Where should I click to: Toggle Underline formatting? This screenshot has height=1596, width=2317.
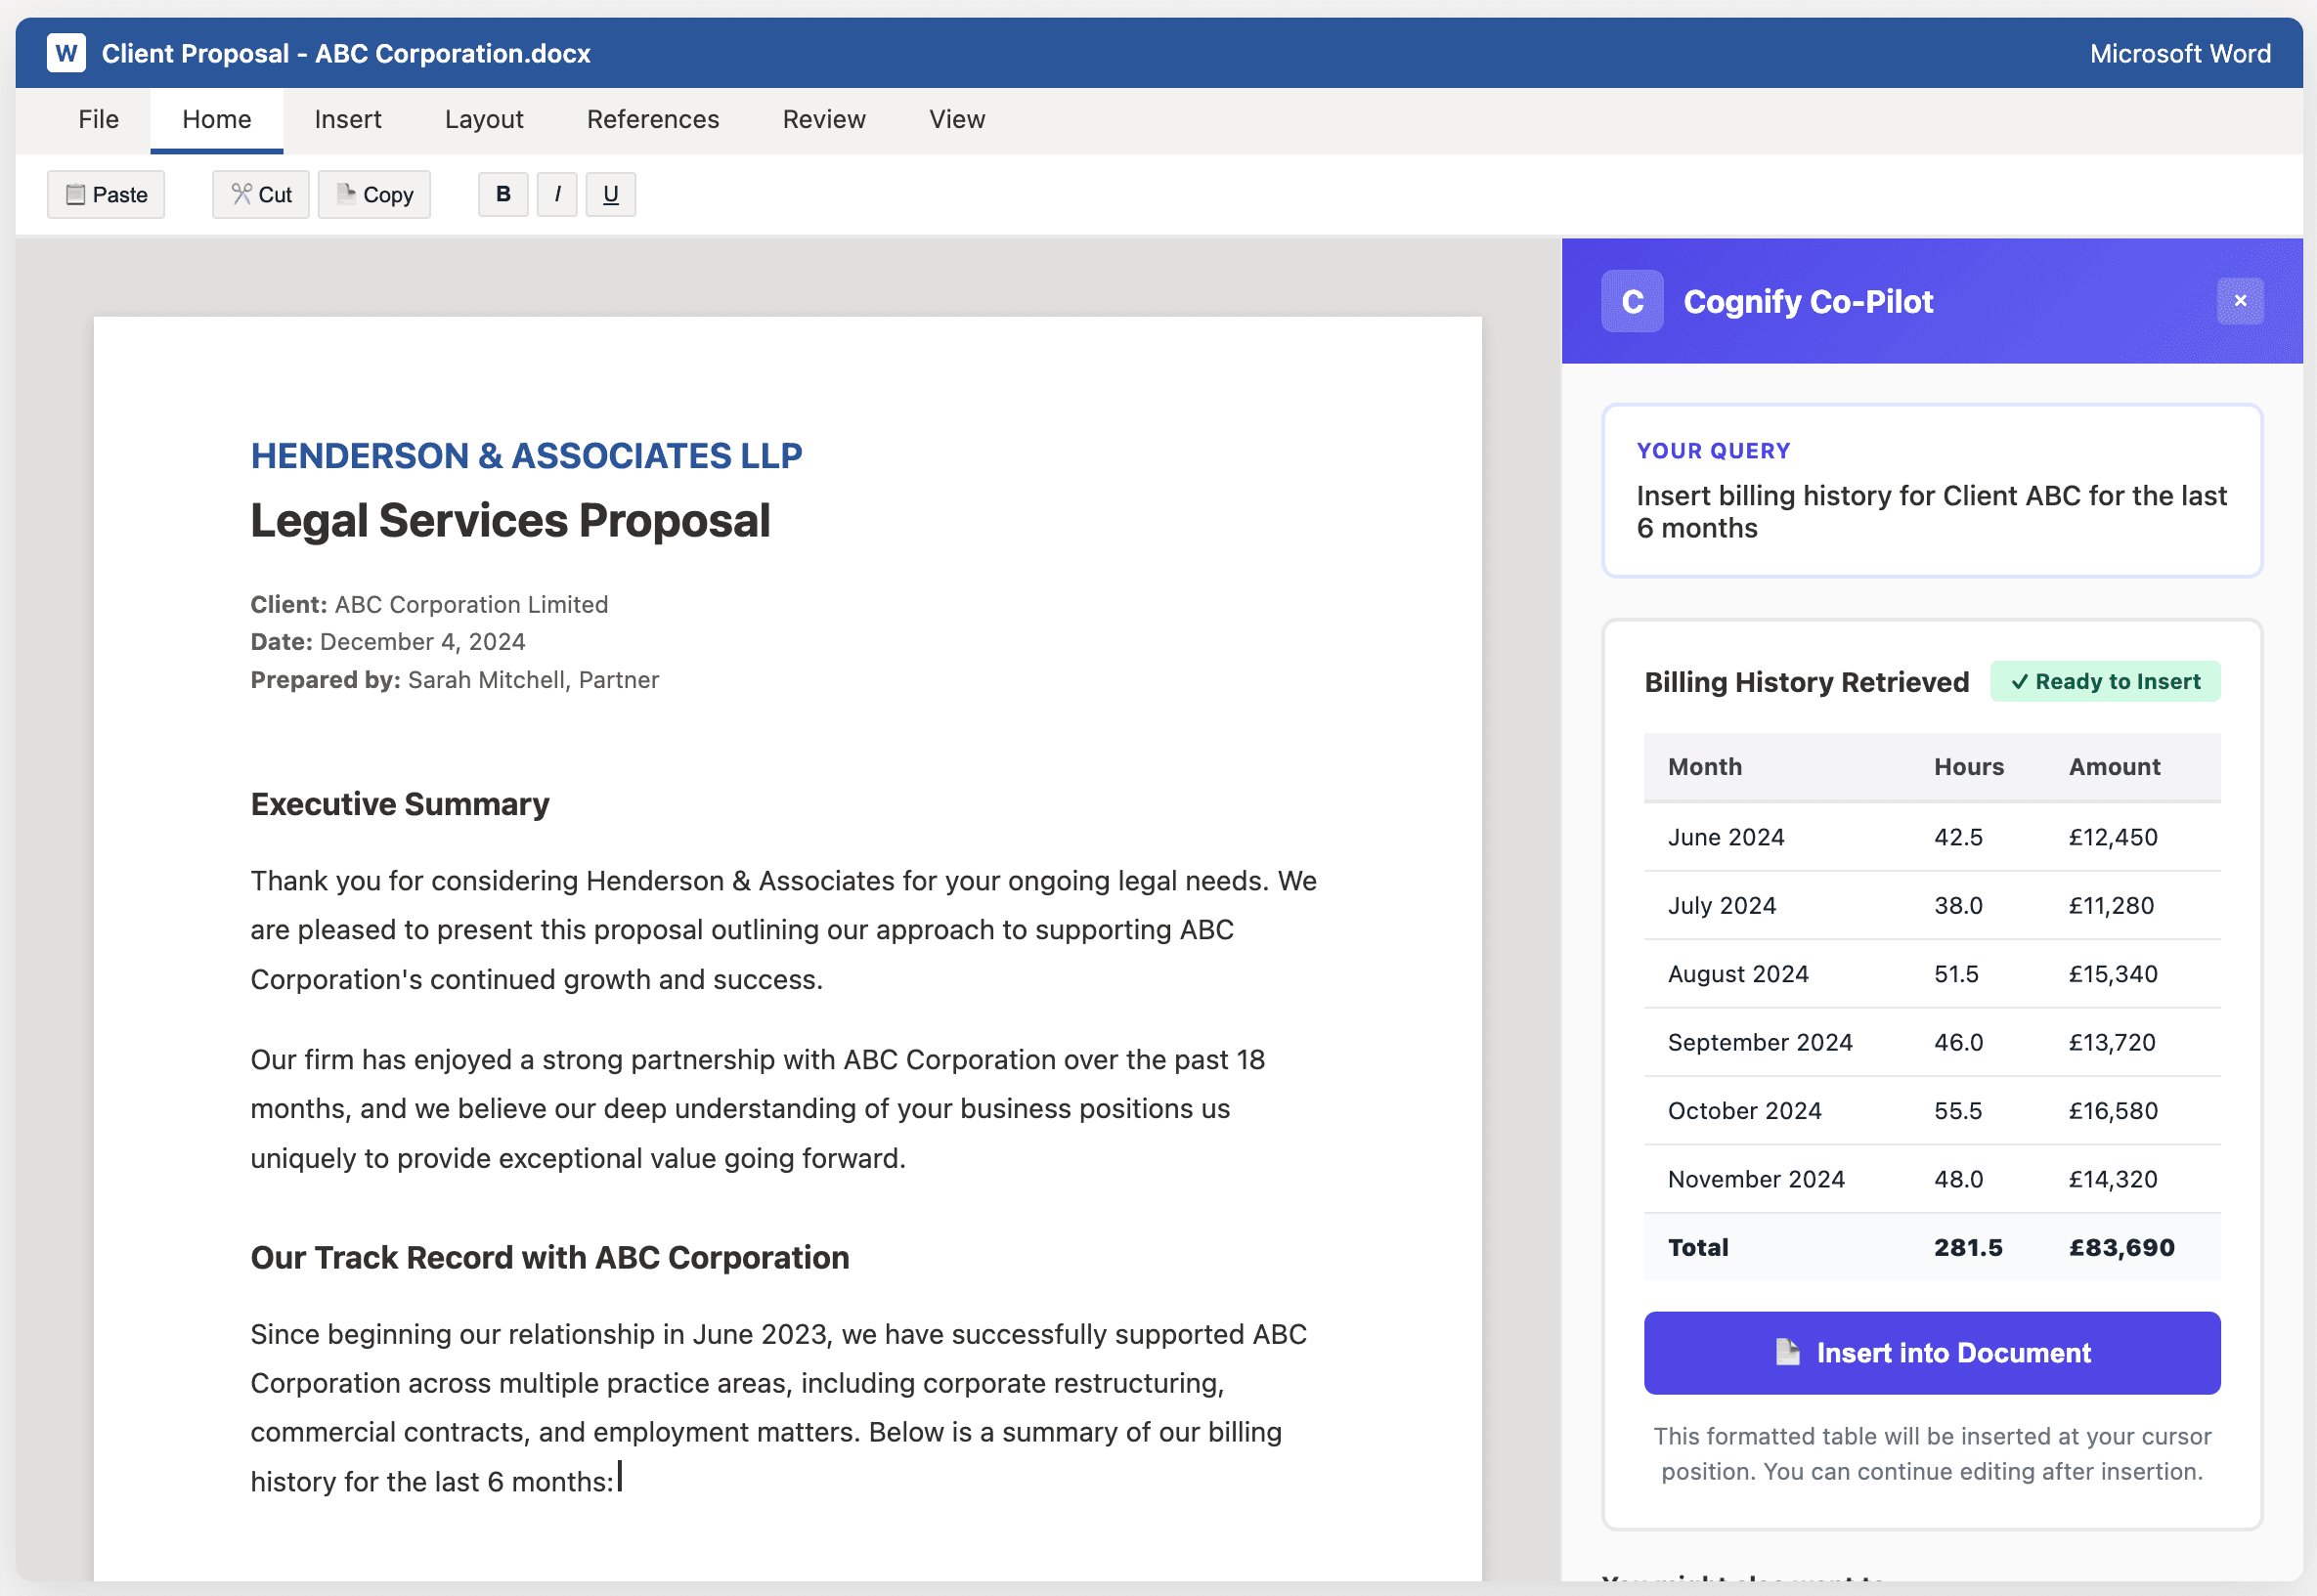[x=610, y=194]
